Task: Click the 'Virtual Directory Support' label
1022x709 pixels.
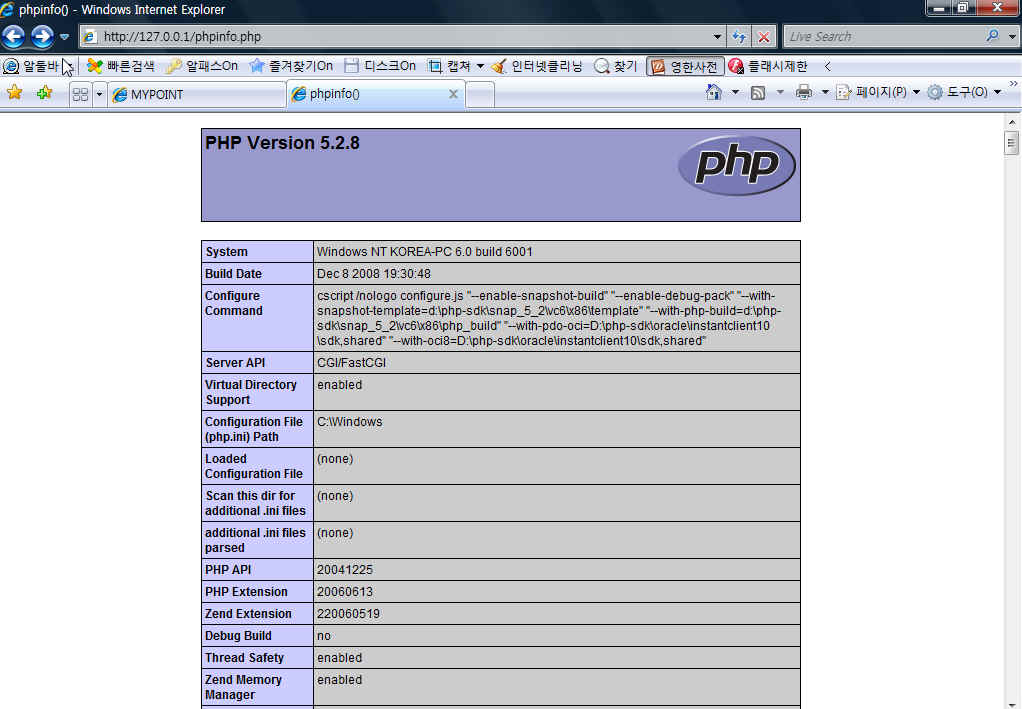Action: tap(250, 392)
